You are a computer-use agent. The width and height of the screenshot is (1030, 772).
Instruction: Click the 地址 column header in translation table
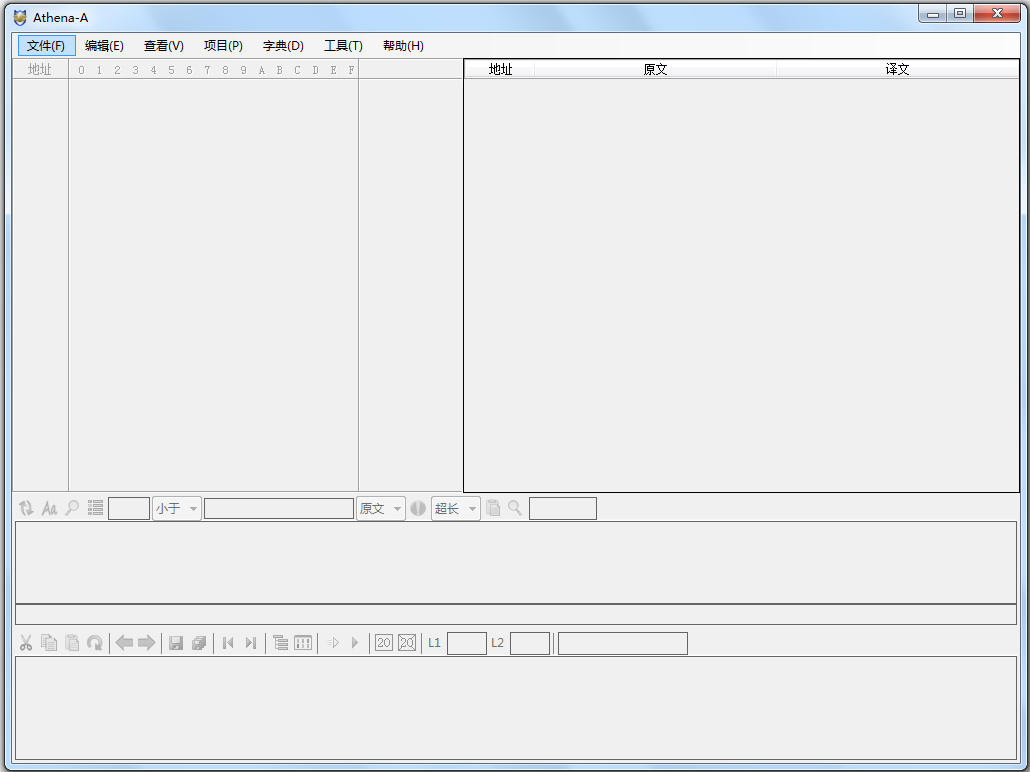500,69
